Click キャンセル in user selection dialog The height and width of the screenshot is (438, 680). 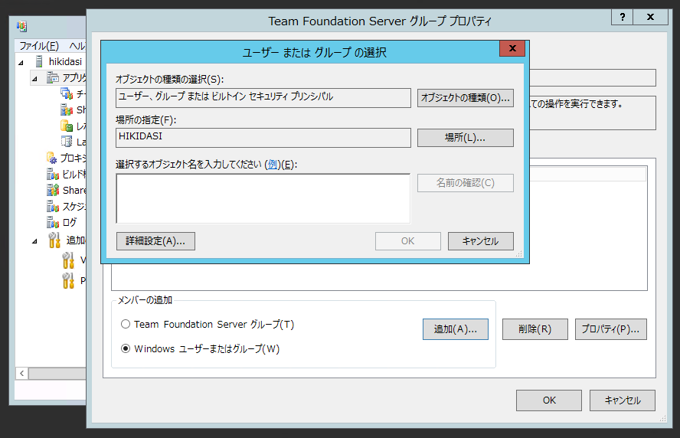coord(481,241)
